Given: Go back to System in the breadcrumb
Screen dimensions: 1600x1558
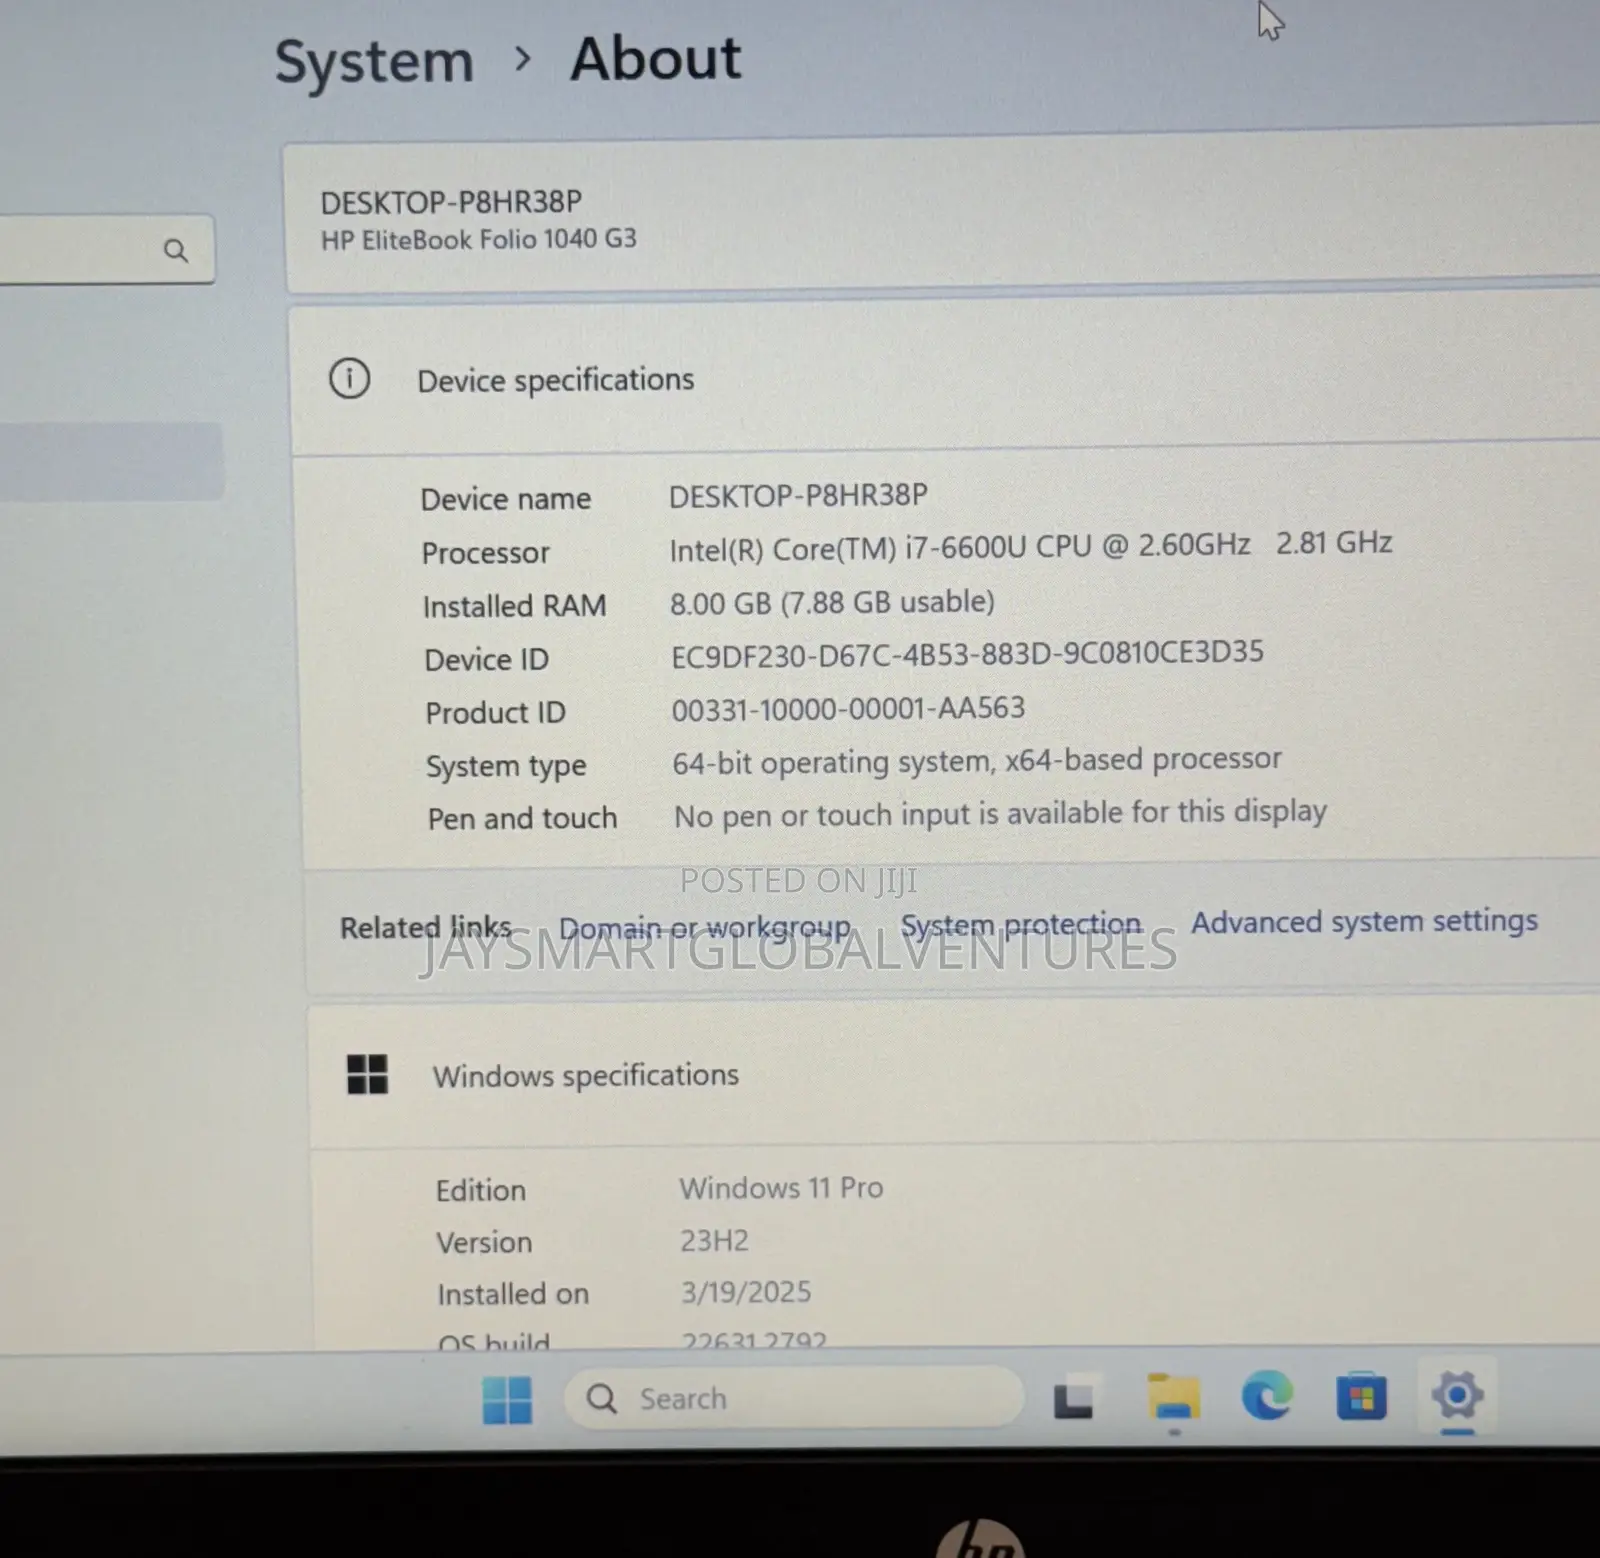Looking at the screenshot, I should (374, 62).
